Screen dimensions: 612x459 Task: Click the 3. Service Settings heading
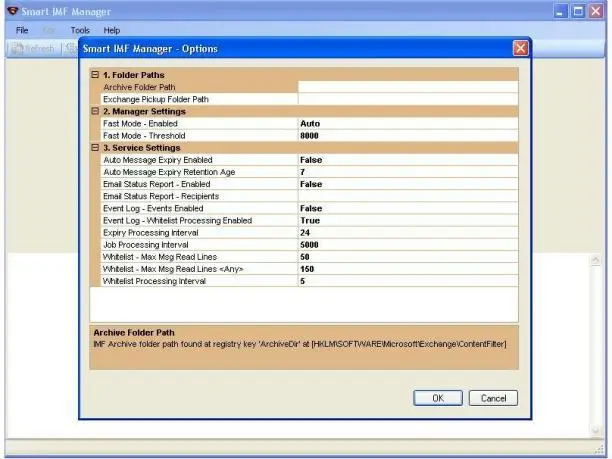point(141,148)
